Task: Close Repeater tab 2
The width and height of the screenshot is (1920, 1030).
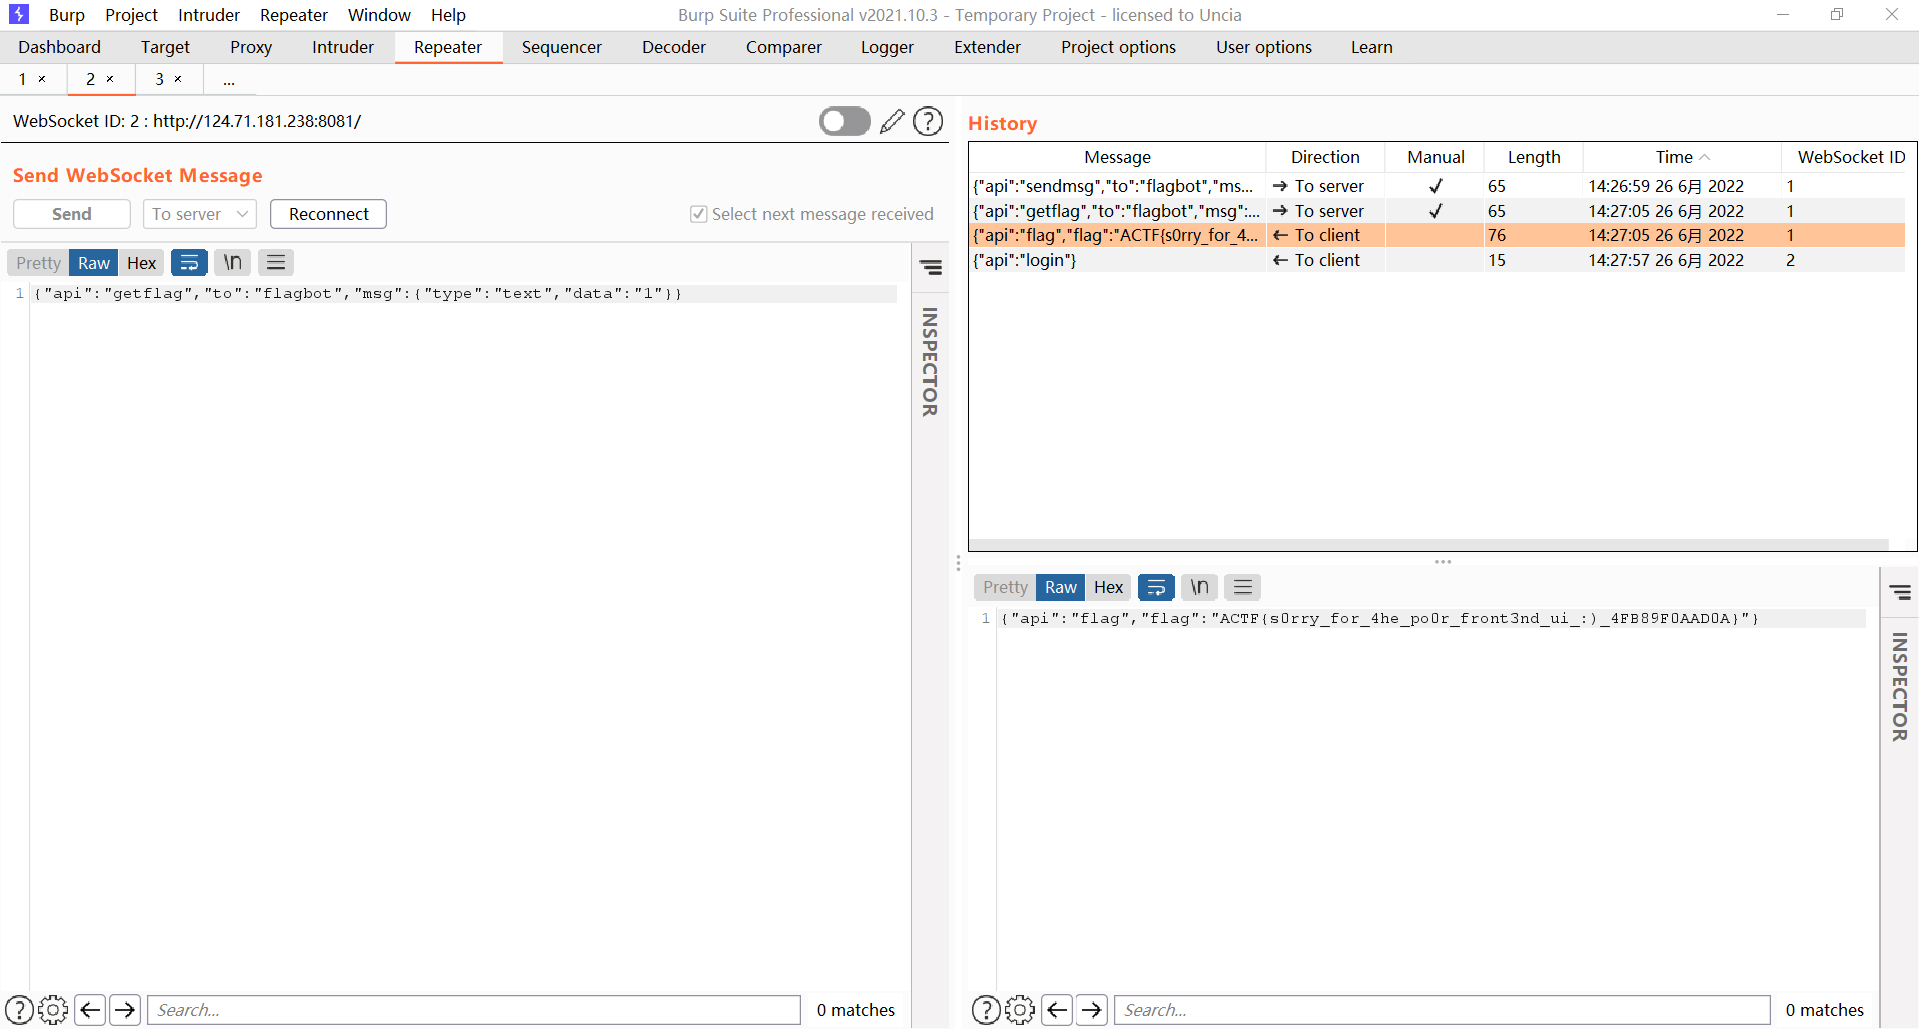Action: pos(110,79)
